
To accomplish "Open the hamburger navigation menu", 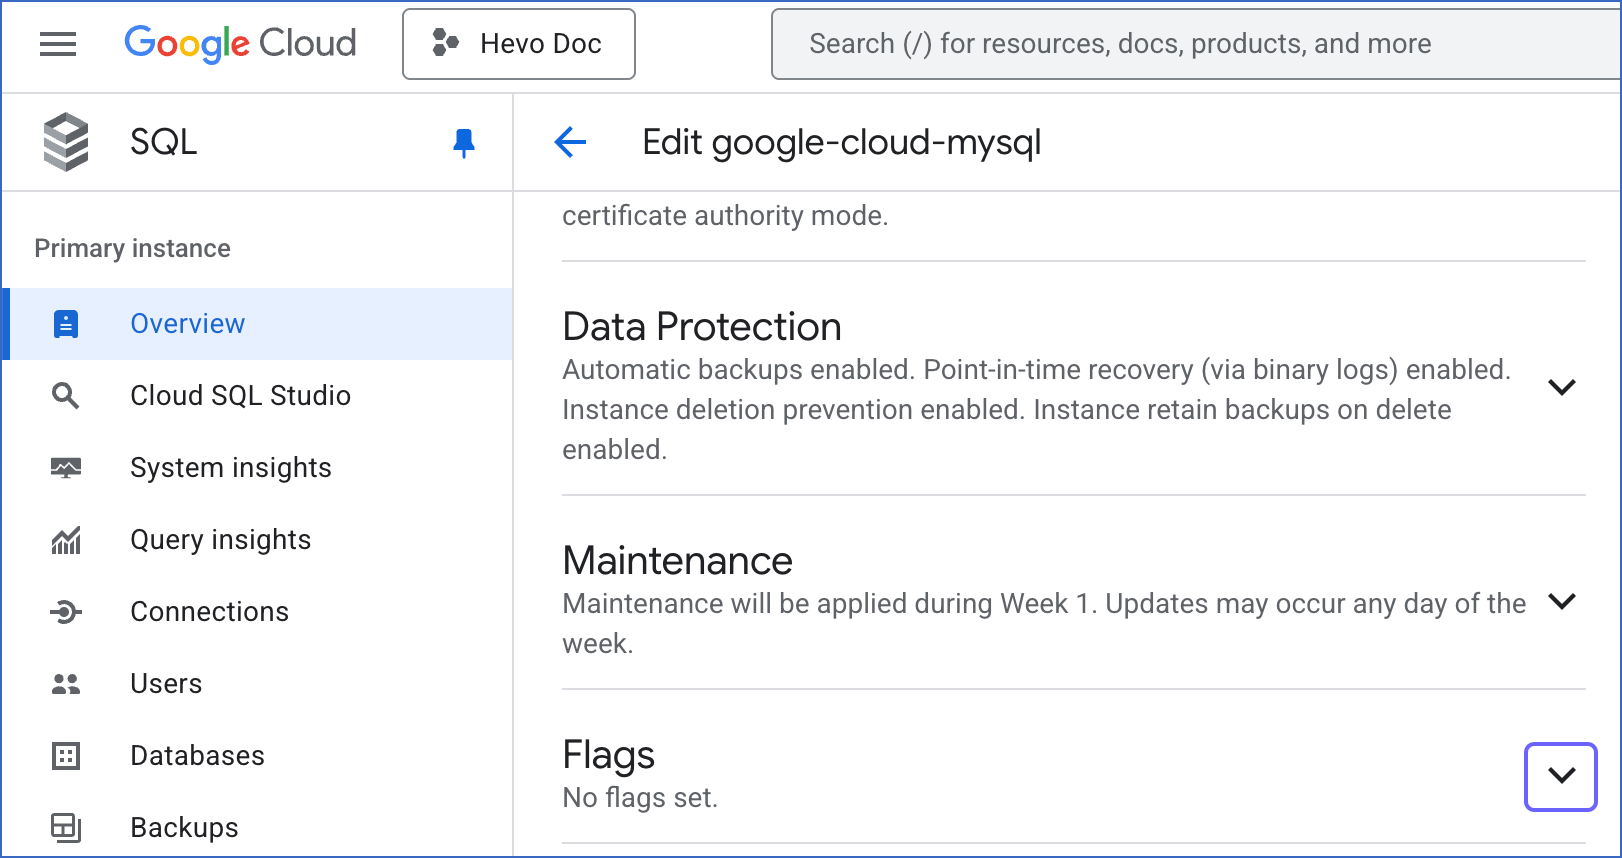I will (x=58, y=44).
